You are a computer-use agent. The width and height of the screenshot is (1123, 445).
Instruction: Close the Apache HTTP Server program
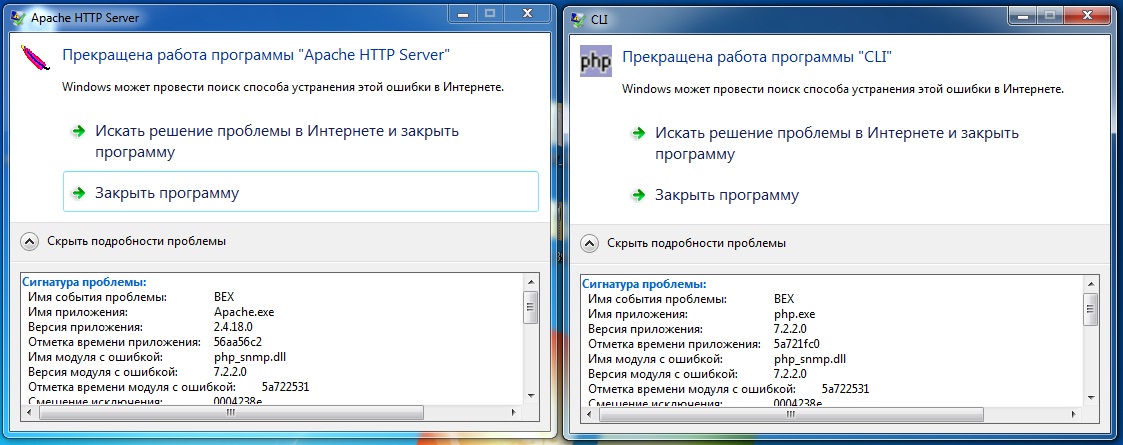pyautogui.click(x=301, y=191)
